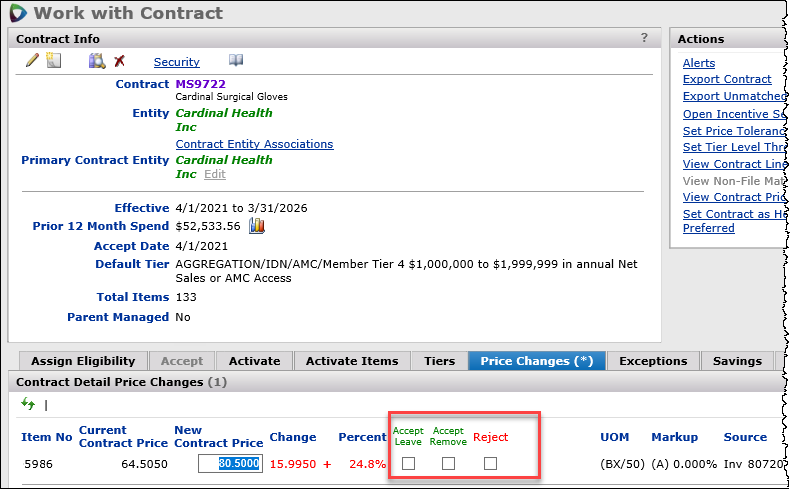
Task: Click the View Non-File Mat action text
Action: (734, 181)
